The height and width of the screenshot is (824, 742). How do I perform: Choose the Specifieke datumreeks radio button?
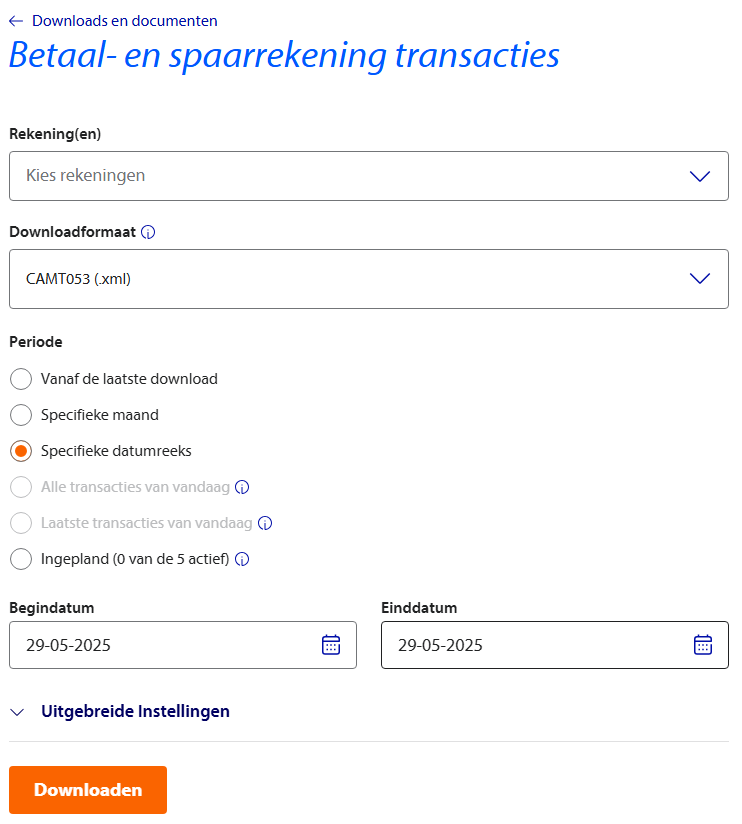pyautogui.click(x=21, y=451)
